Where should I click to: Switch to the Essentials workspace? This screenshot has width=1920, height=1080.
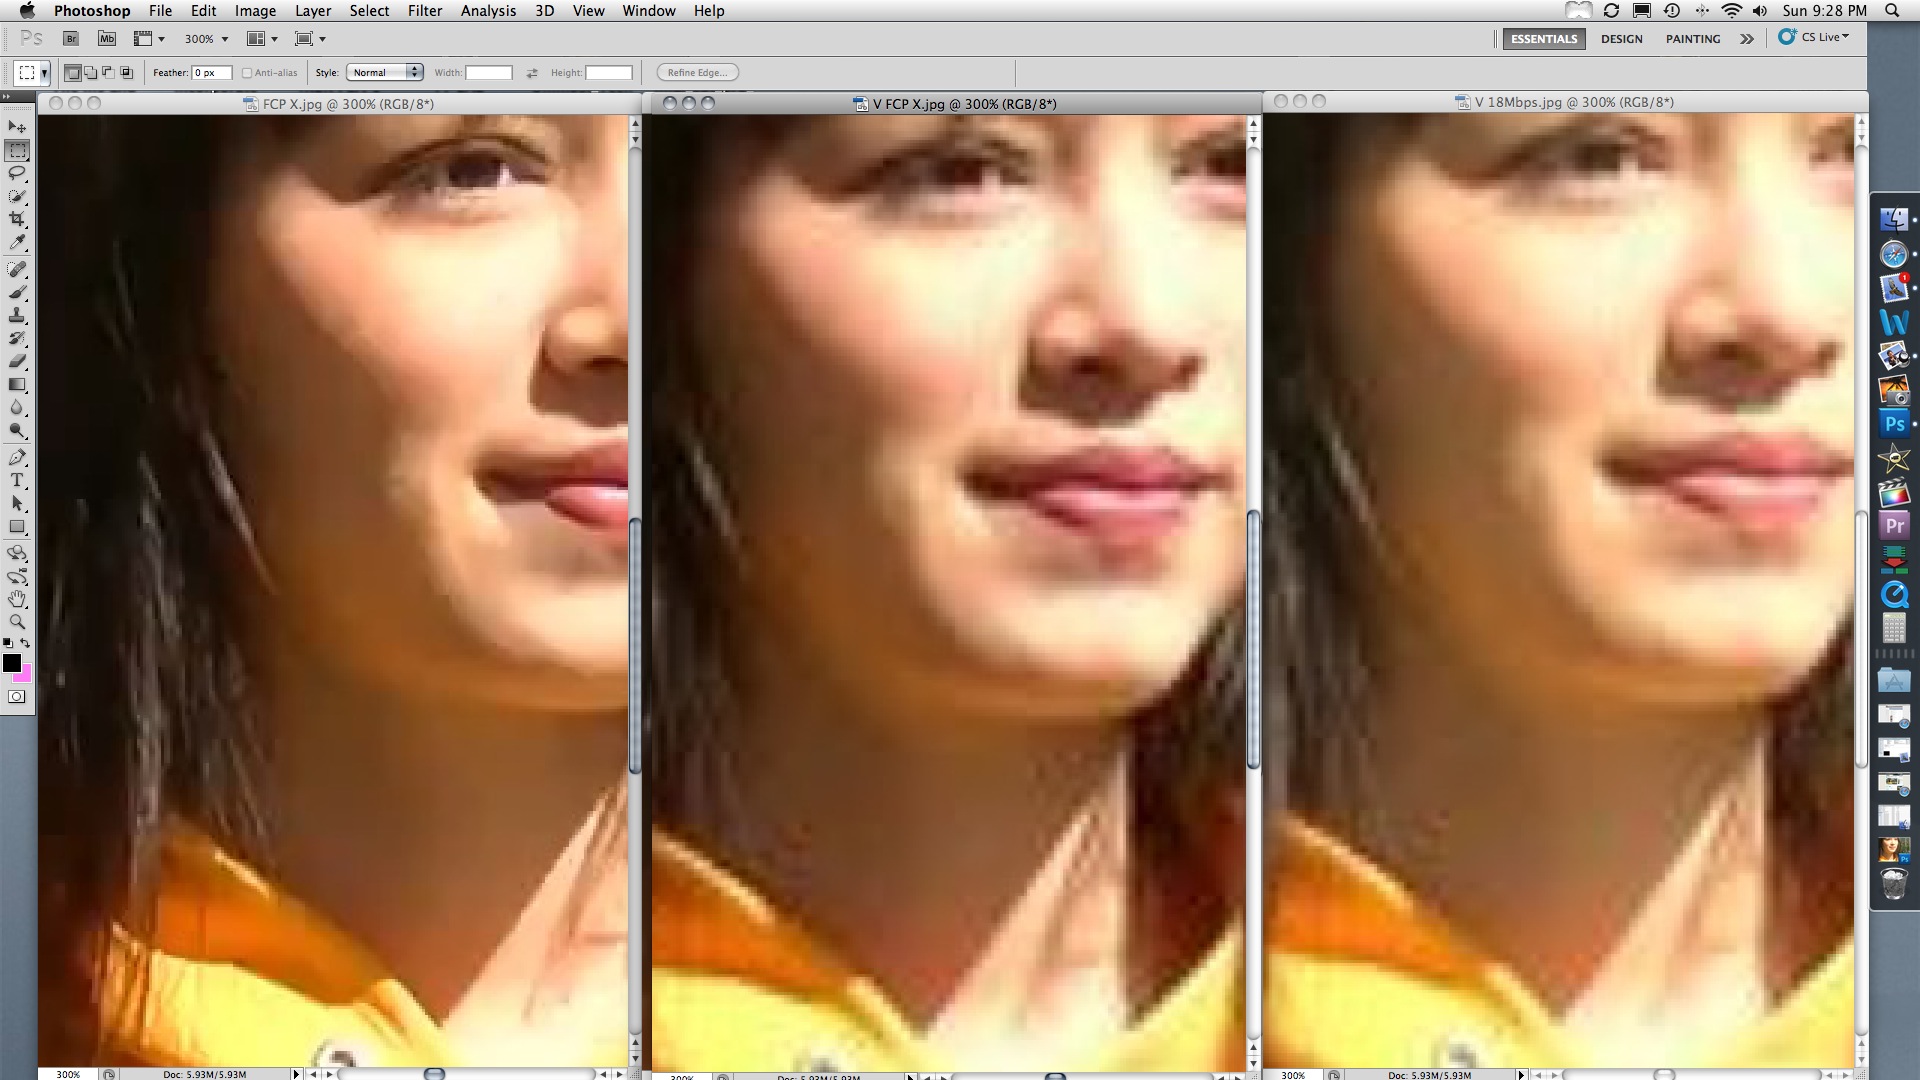[x=1544, y=39]
